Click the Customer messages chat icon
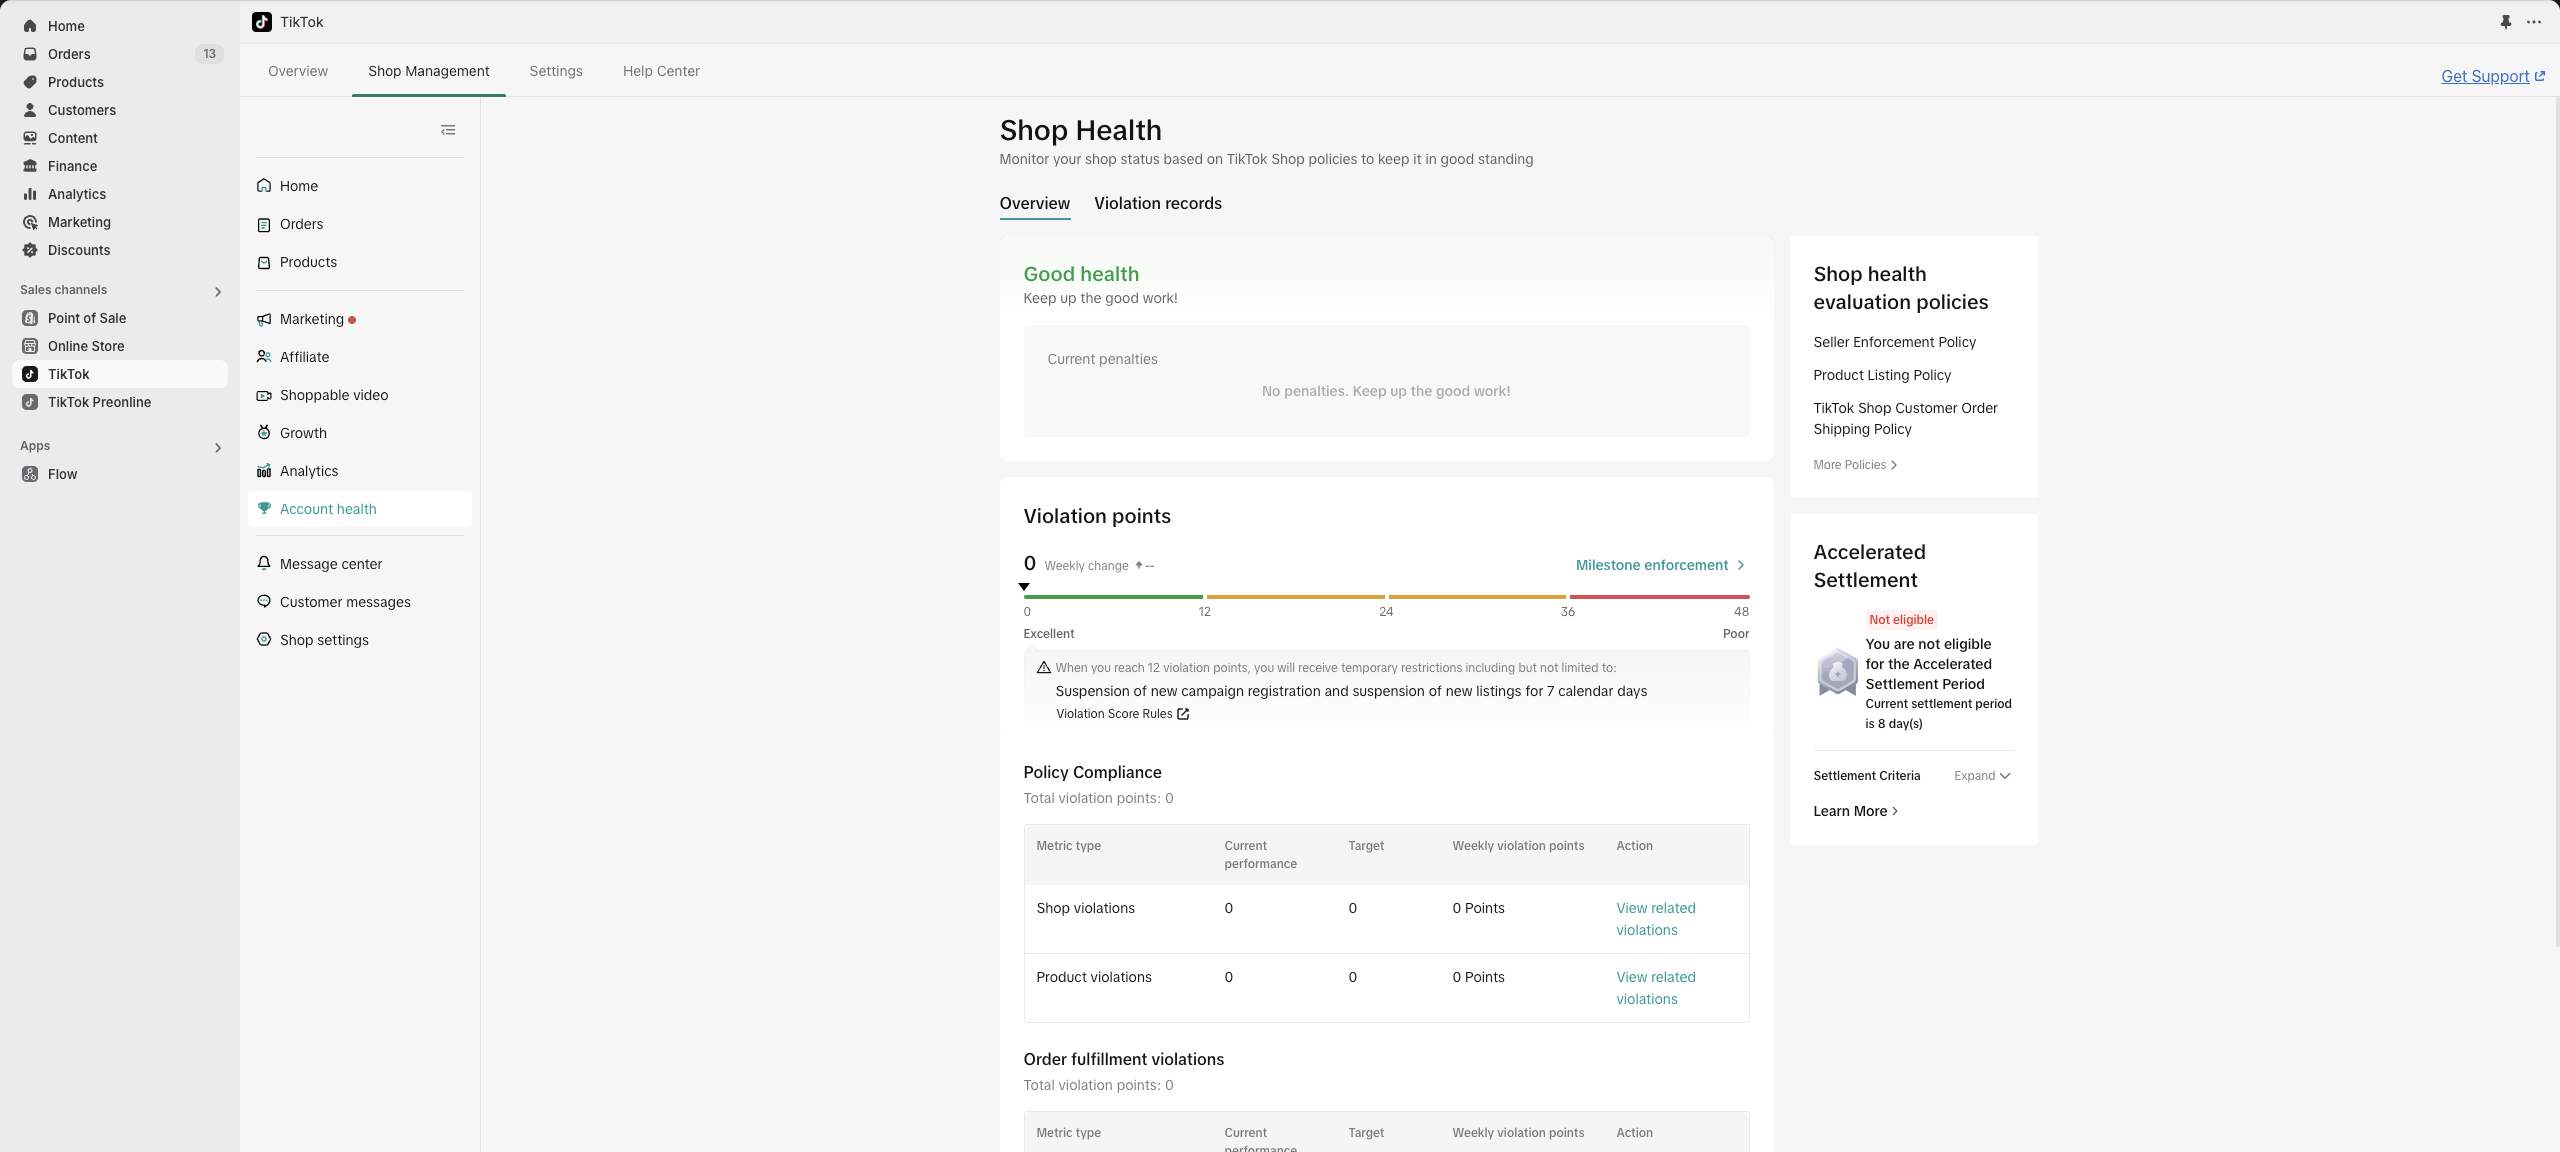The height and width of the screenshot is (1152, 2560). pos(264,602)
